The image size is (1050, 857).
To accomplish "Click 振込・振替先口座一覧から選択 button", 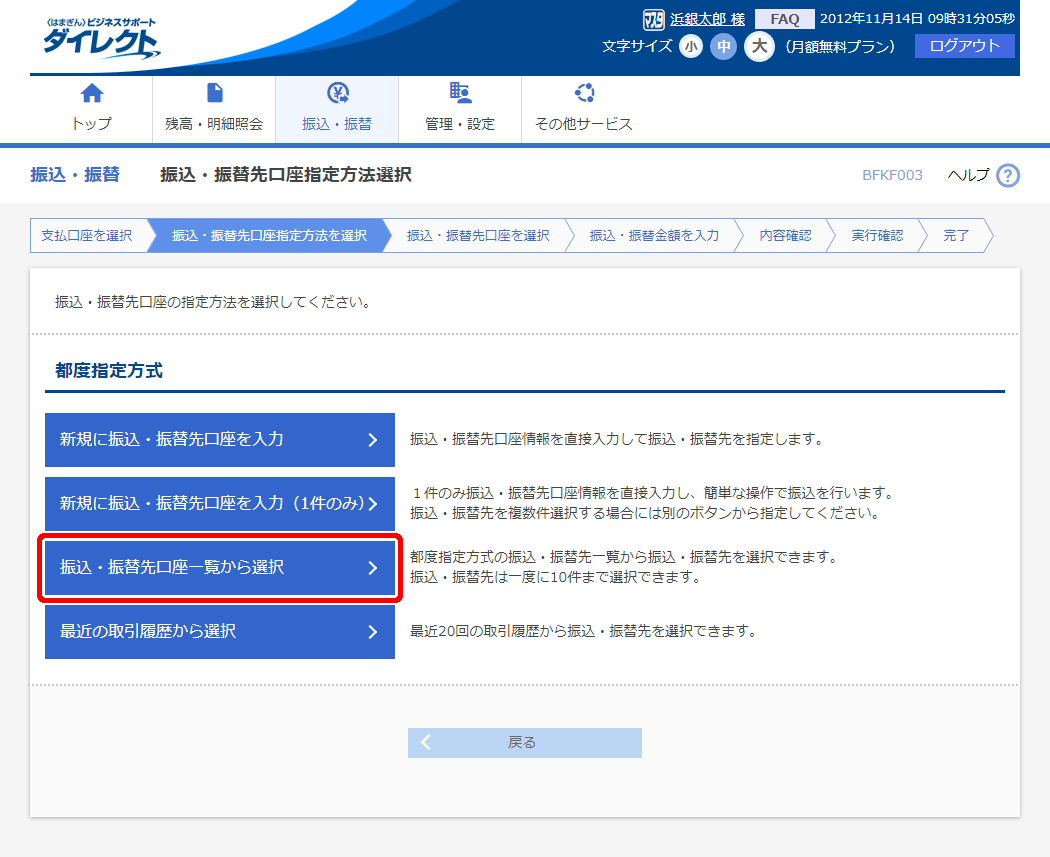I will point(220,568).
